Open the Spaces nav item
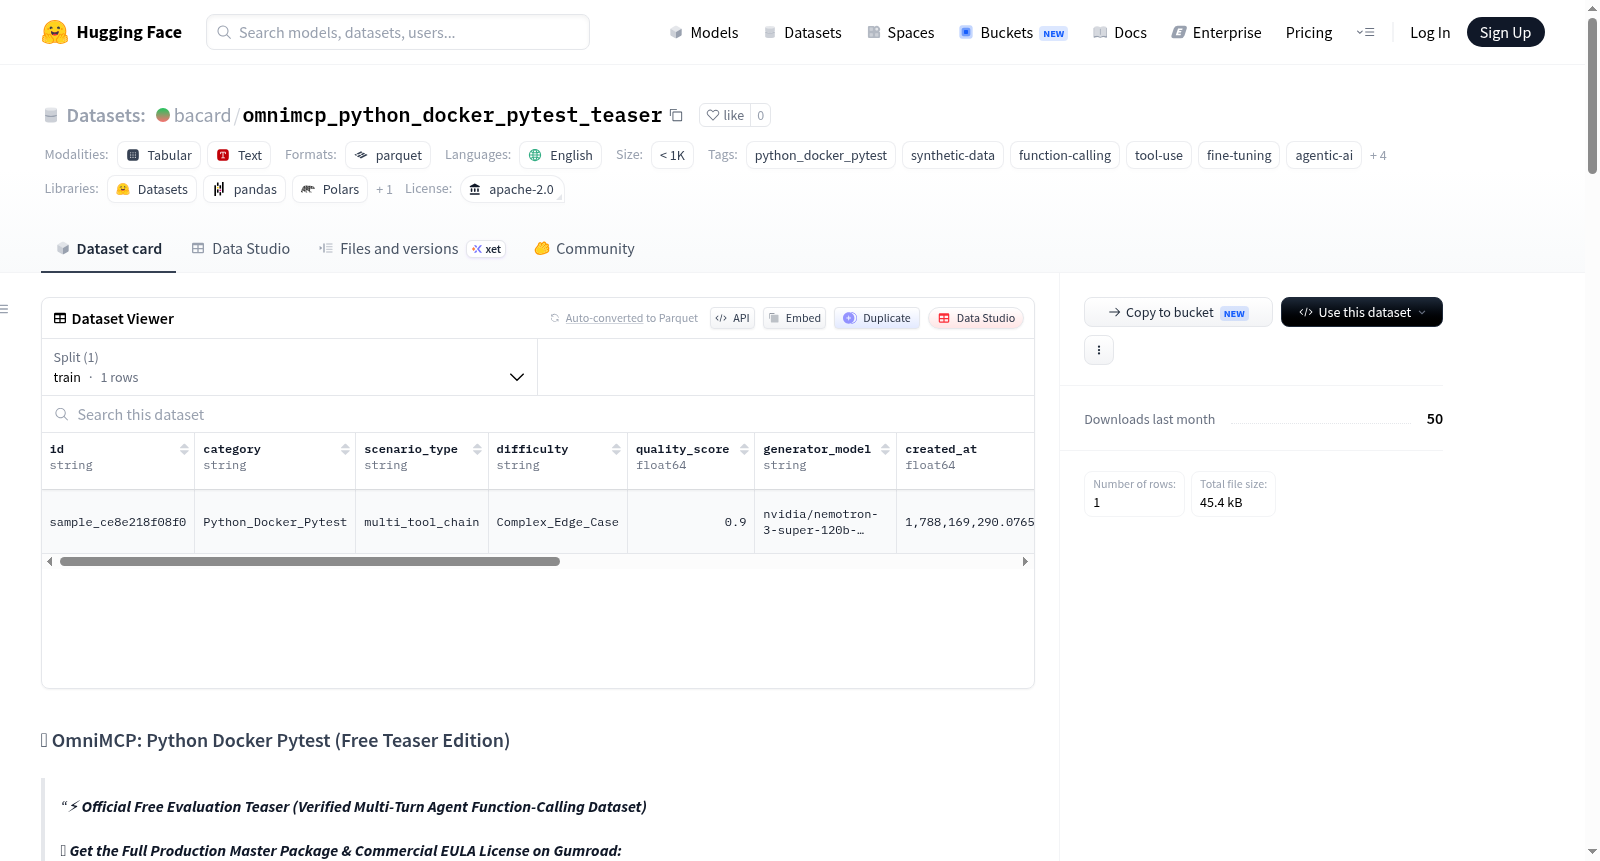Image resolution: width=1600 pixels, height=861 pixels. pos(900,32)
